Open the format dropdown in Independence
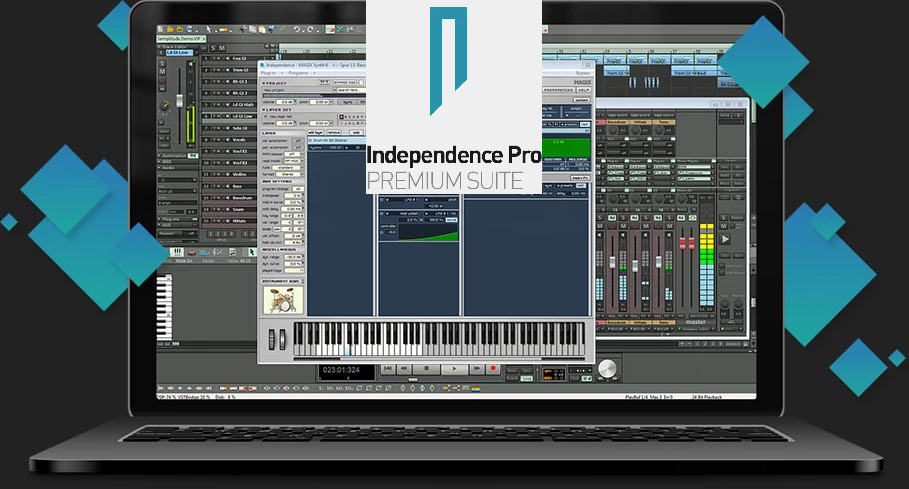 point(289,174)
